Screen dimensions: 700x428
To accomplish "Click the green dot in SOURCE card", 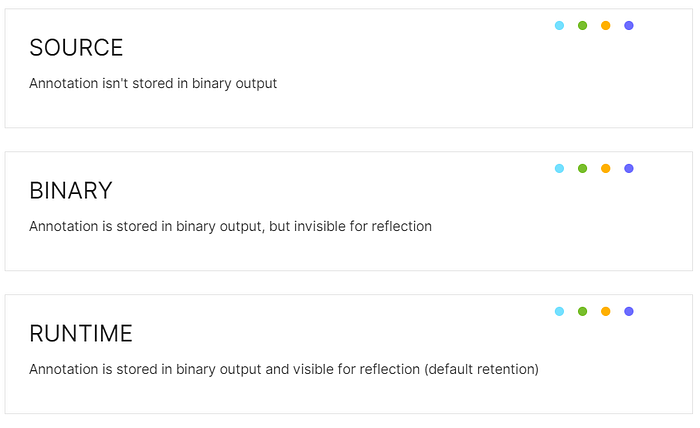I will [582, 25].
